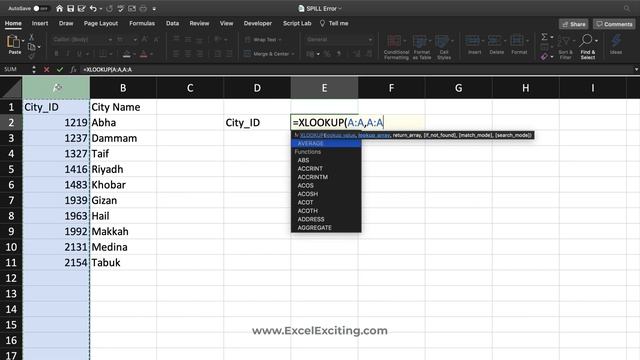Click the Paste clipboard icon
The width and height of the screenshot is (640, 360).
point(14,42)
